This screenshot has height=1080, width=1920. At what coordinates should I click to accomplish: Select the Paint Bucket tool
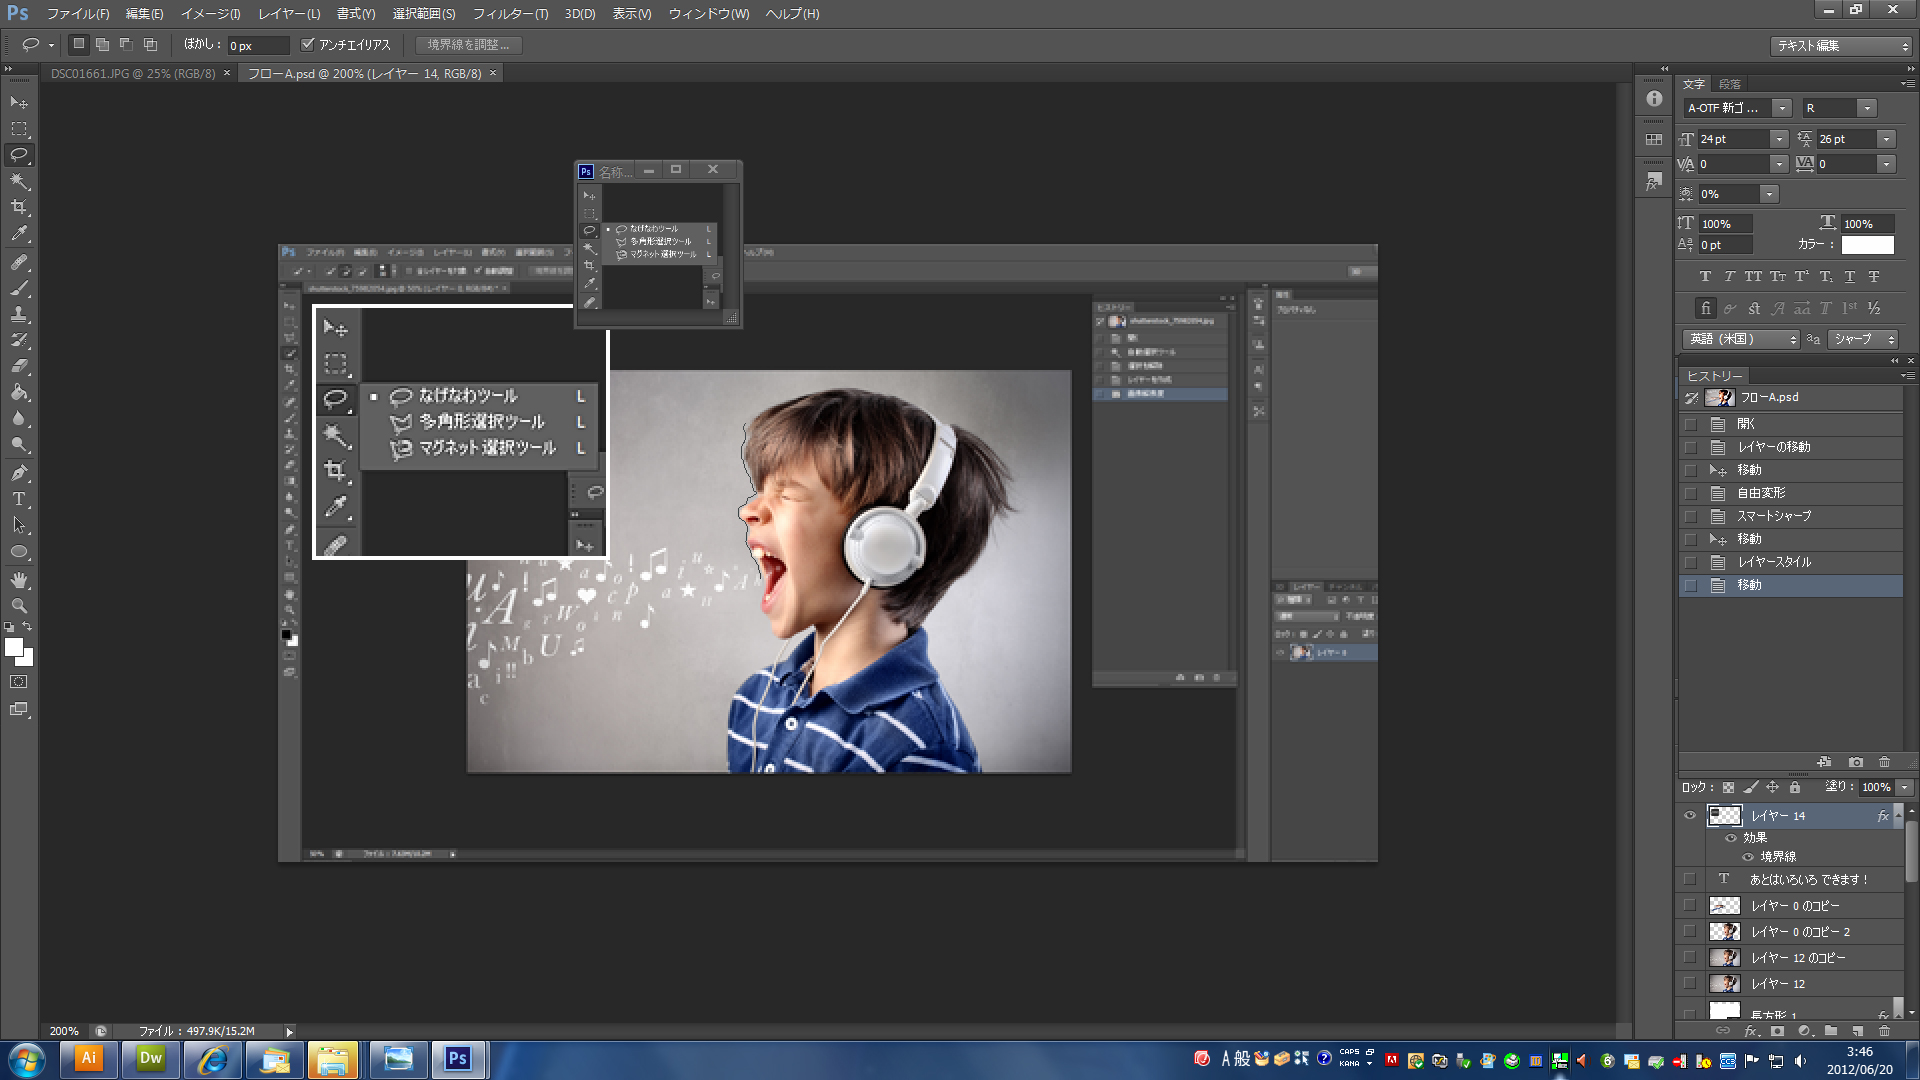pos(19,392)
